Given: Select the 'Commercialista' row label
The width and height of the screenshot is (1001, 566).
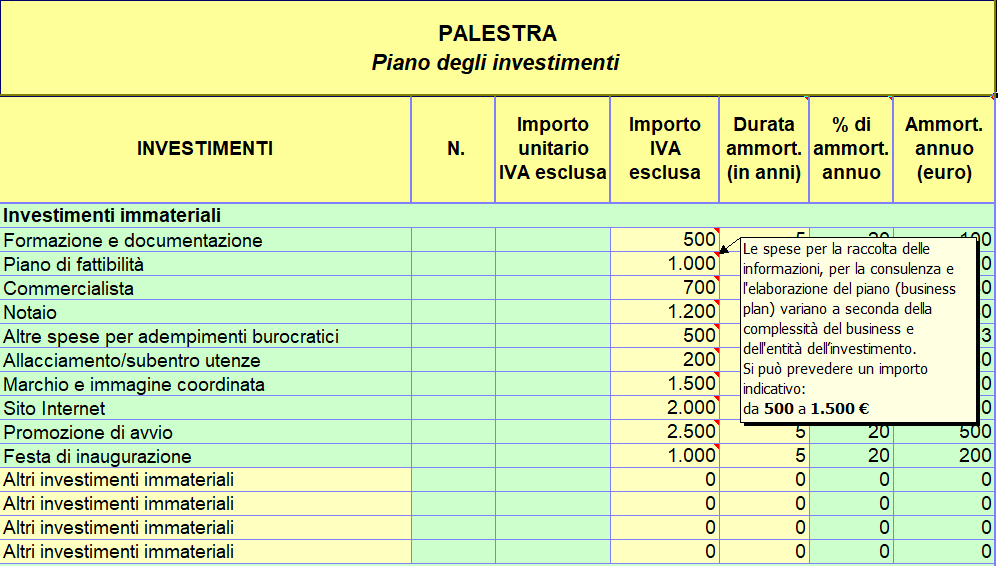Looking at the screenshot, I should pyautogui.click(x=68, y=288).
